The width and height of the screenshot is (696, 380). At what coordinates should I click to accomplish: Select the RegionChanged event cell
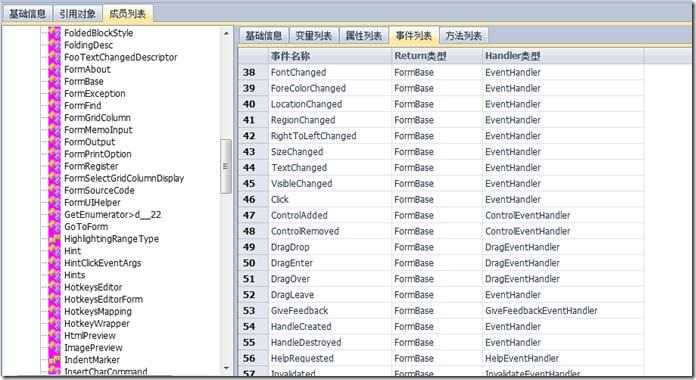(x=330, y=120)
